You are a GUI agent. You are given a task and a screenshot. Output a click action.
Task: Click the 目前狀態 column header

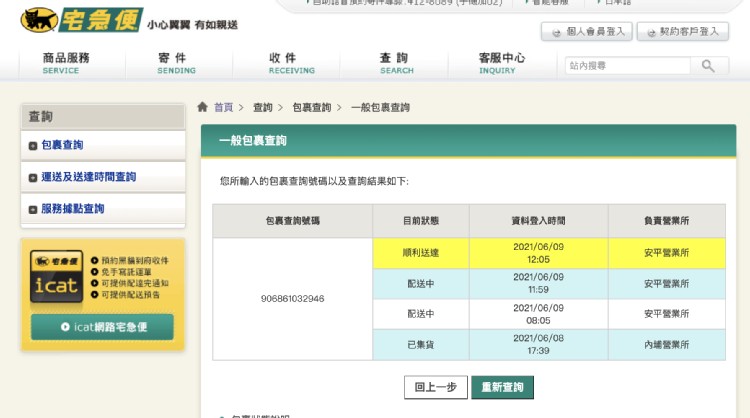tap(421, 221)
